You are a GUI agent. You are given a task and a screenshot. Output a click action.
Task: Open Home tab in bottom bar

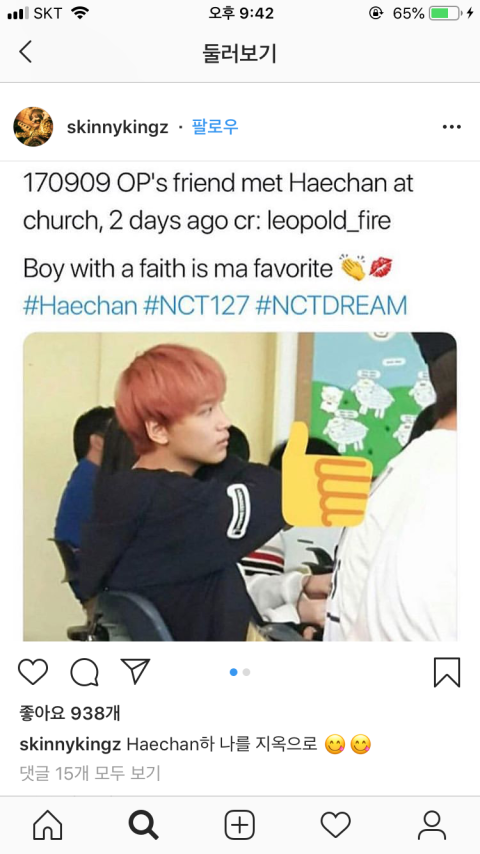coord(48,825)
